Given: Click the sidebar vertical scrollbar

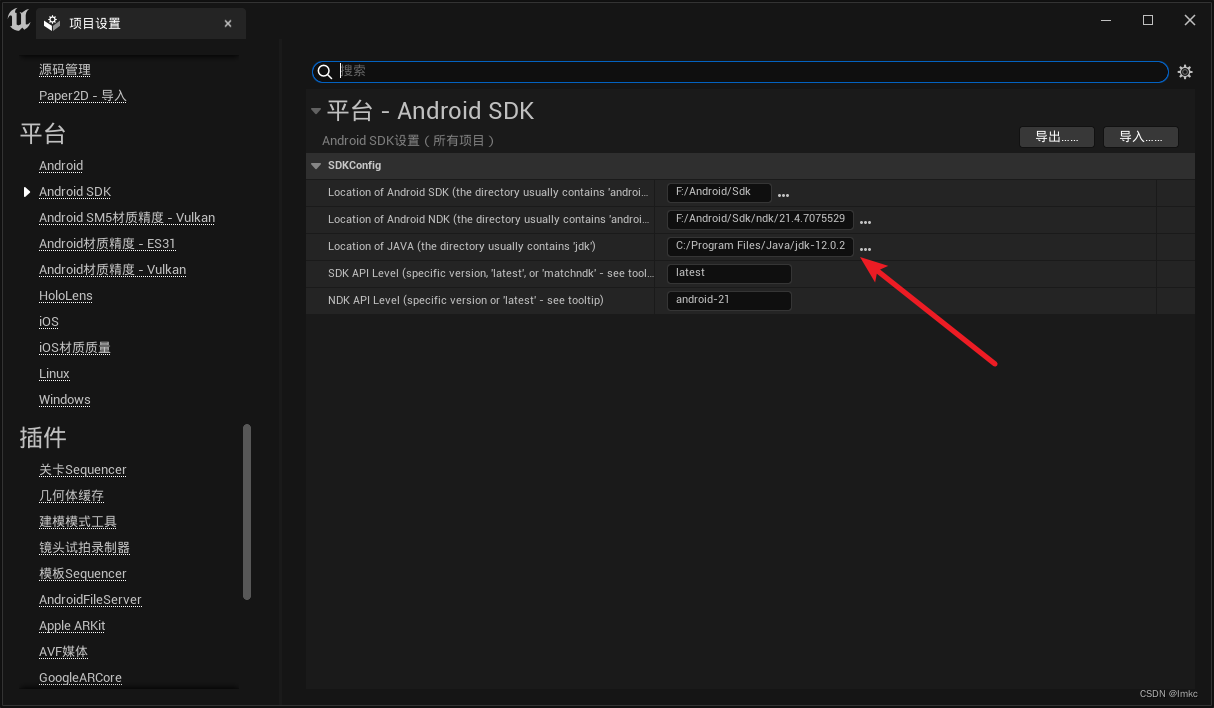Looking at the screenshot, I should pyautogui.click(x=247, y=512).
